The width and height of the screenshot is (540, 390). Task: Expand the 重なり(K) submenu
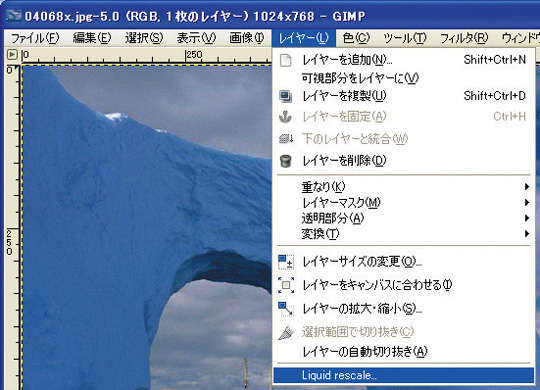click(x=404, y=187)
